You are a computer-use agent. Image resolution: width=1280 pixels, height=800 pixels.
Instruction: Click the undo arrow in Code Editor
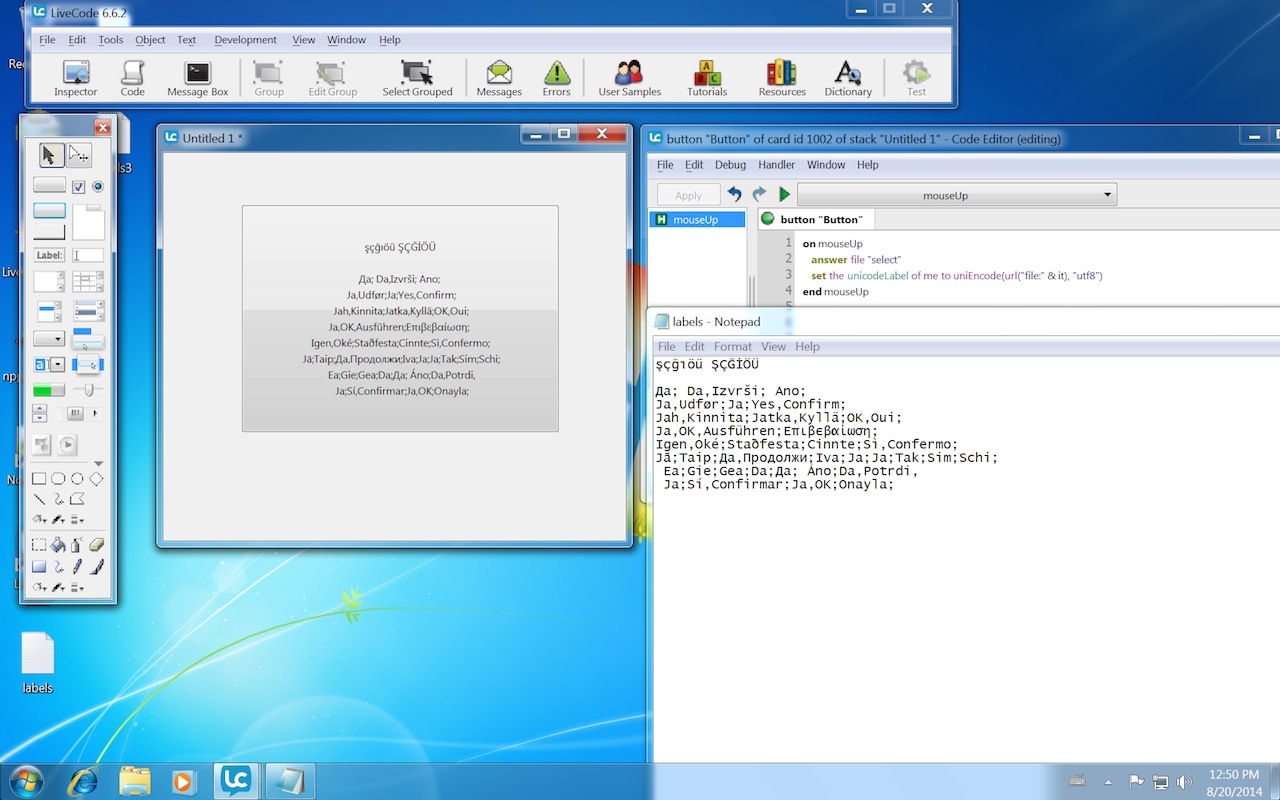point(735,195)
